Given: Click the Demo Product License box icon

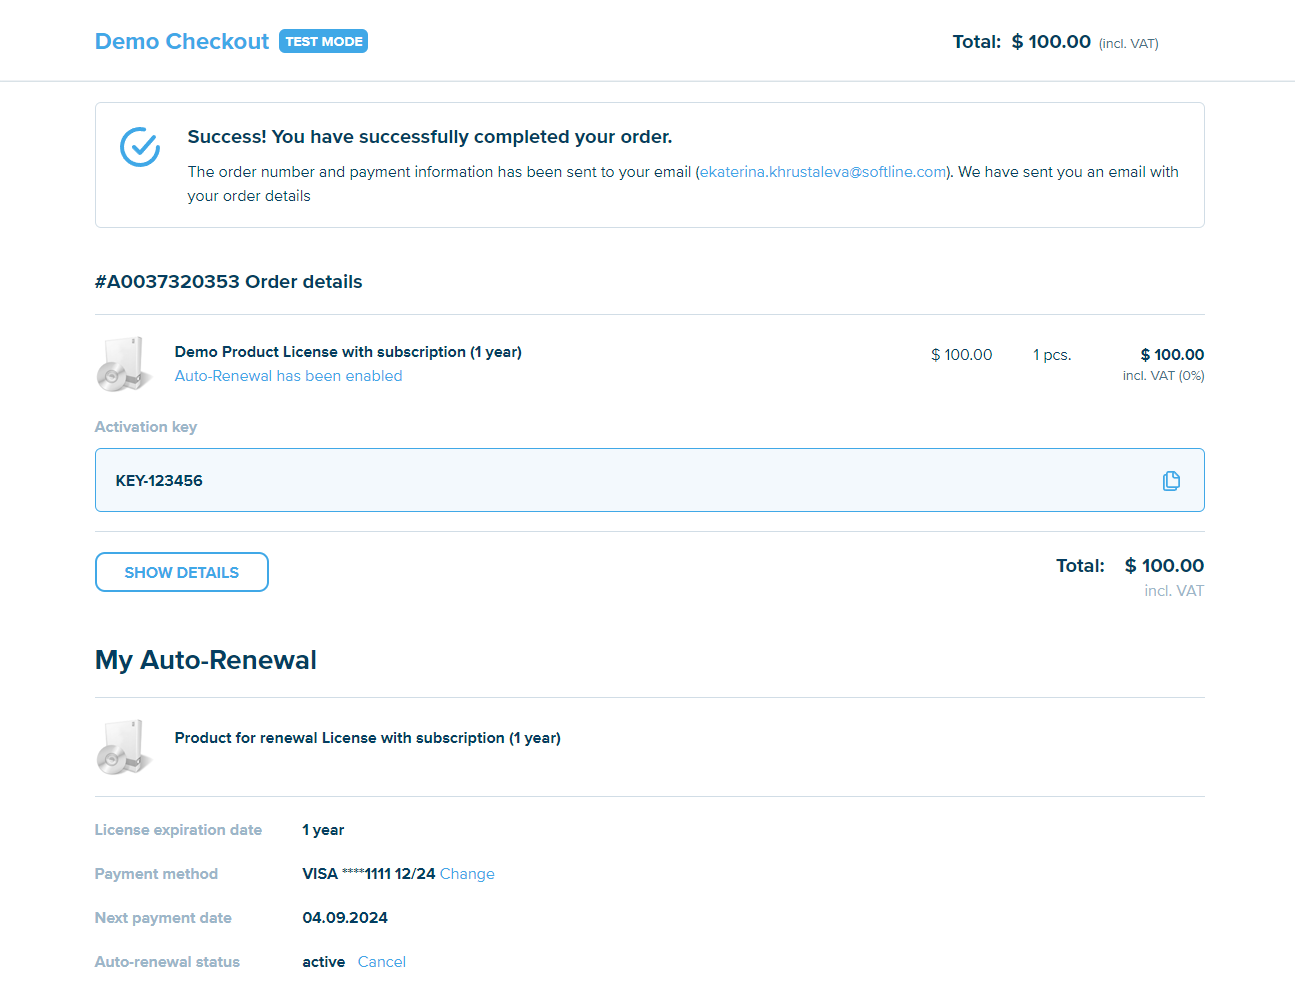Looking at the screenshot, I should coord(124,364).
